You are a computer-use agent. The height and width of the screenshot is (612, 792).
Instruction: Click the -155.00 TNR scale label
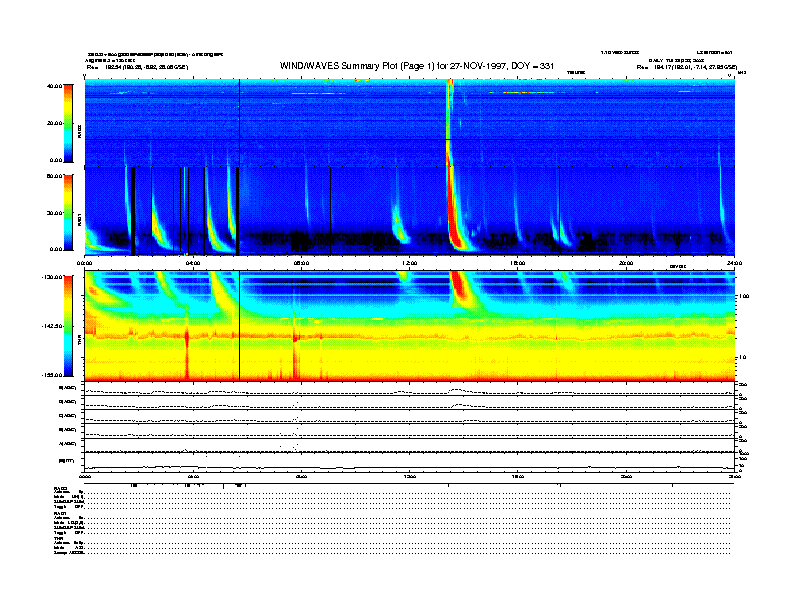(53, 375)
